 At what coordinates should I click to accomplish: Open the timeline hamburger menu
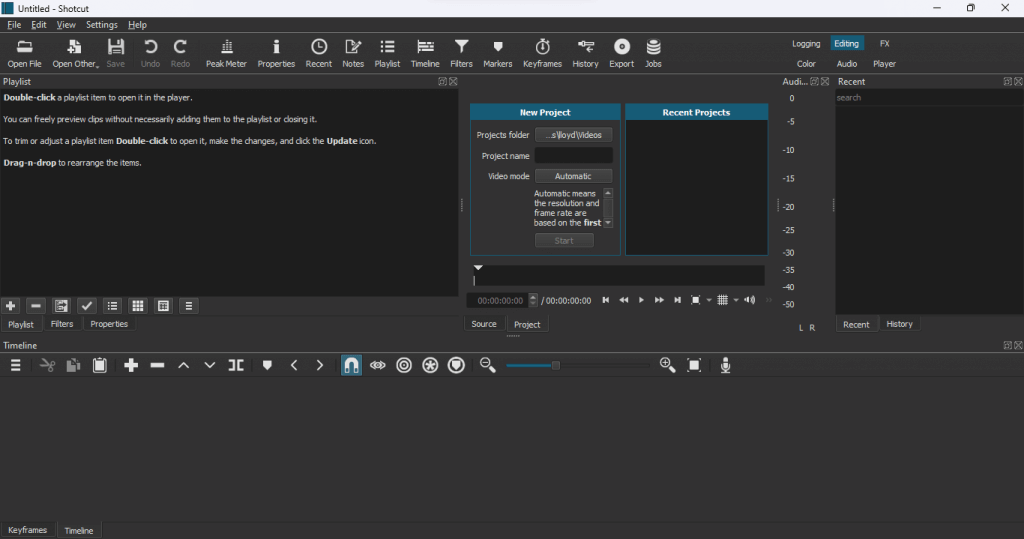click(x=16, y=366)
